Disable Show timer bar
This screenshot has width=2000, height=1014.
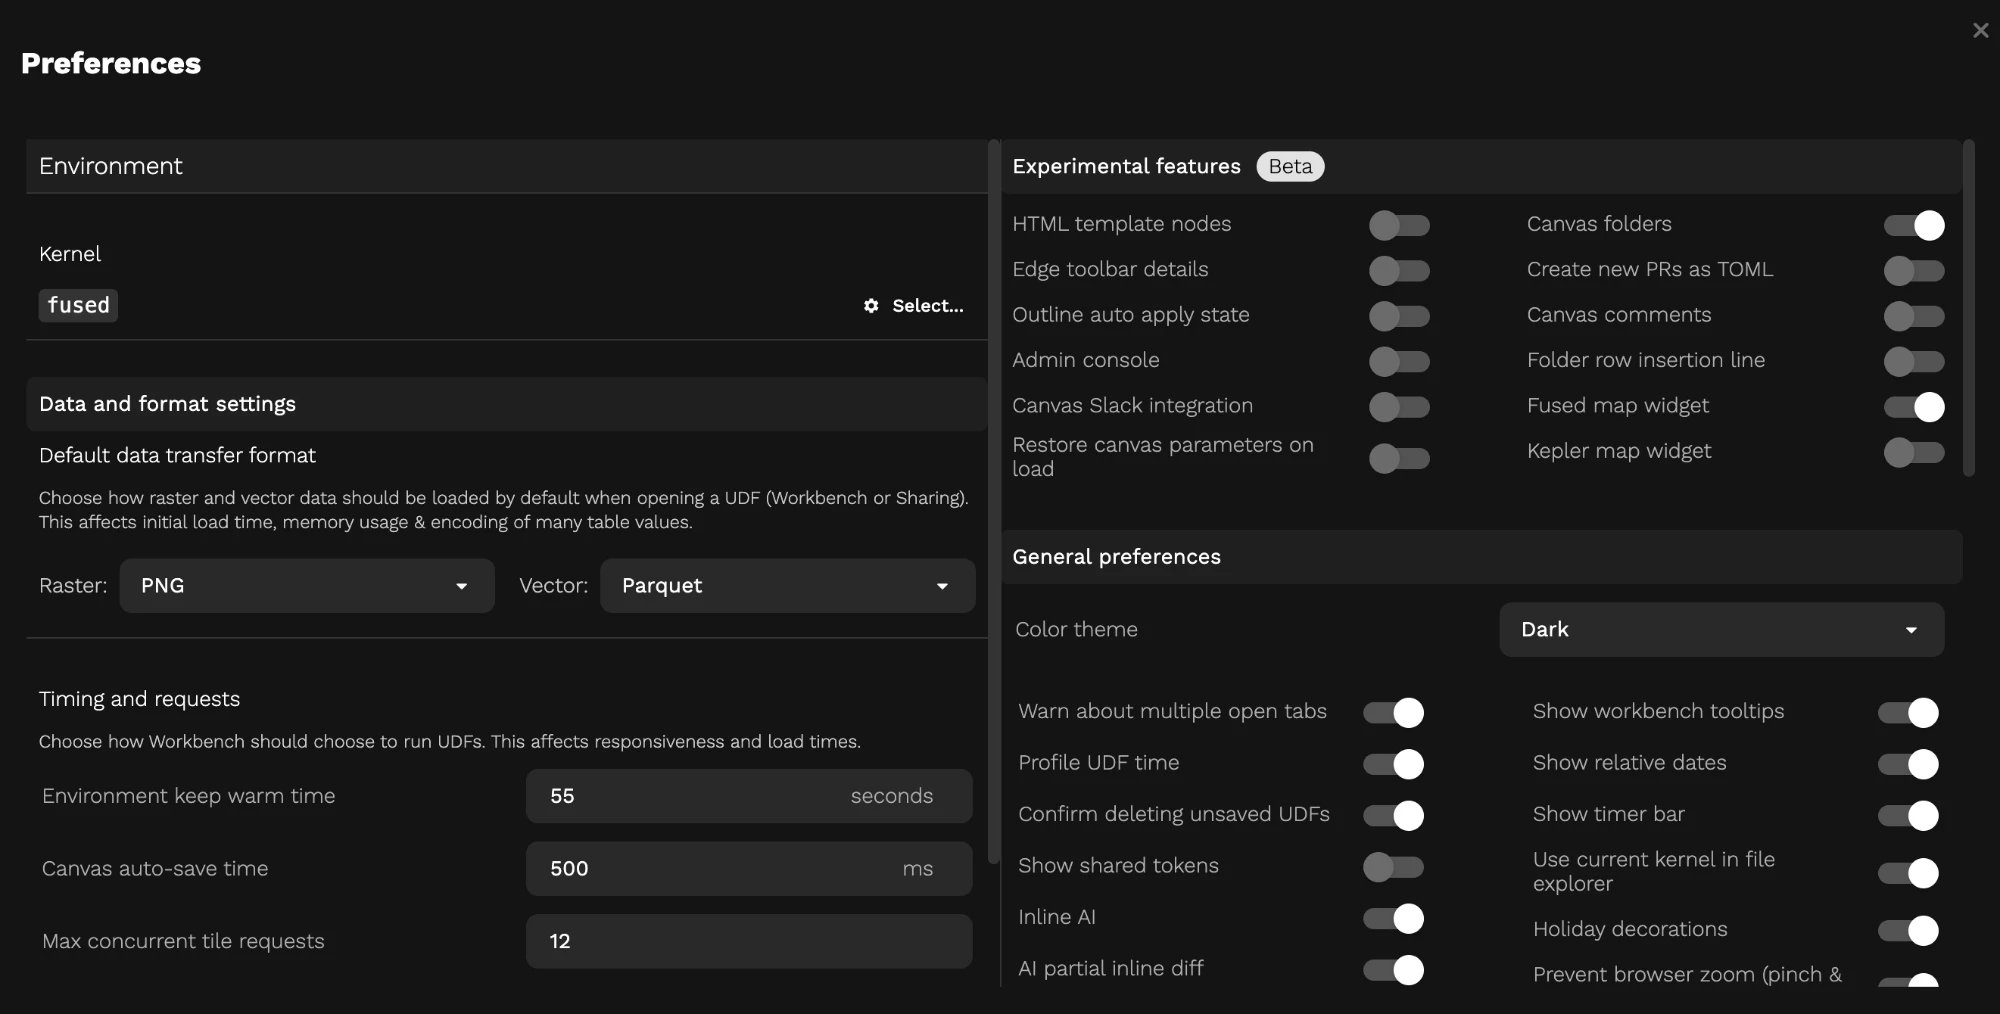(1908, 815)
